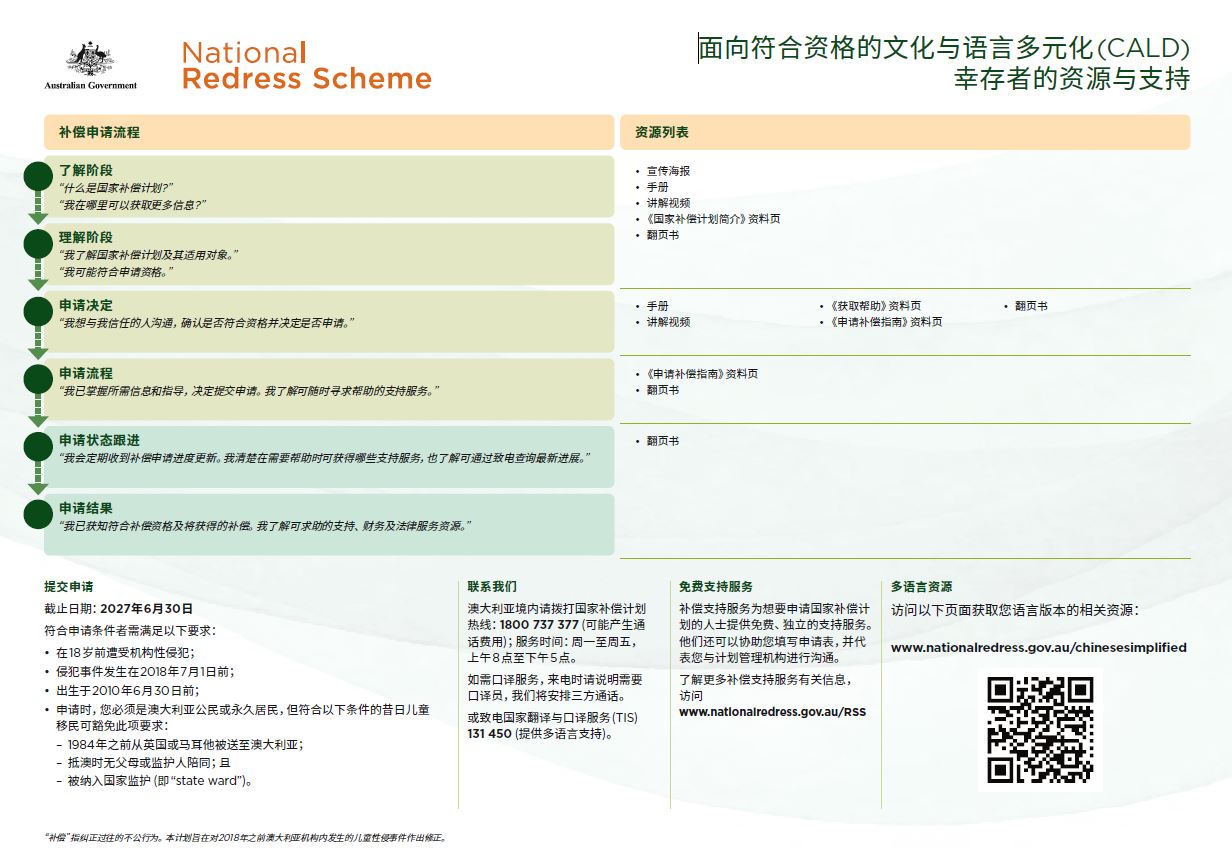Select the bullet 出生于2010年6月30日前
The height and width of the screenshot is (864, 1232).
(127, 690)
